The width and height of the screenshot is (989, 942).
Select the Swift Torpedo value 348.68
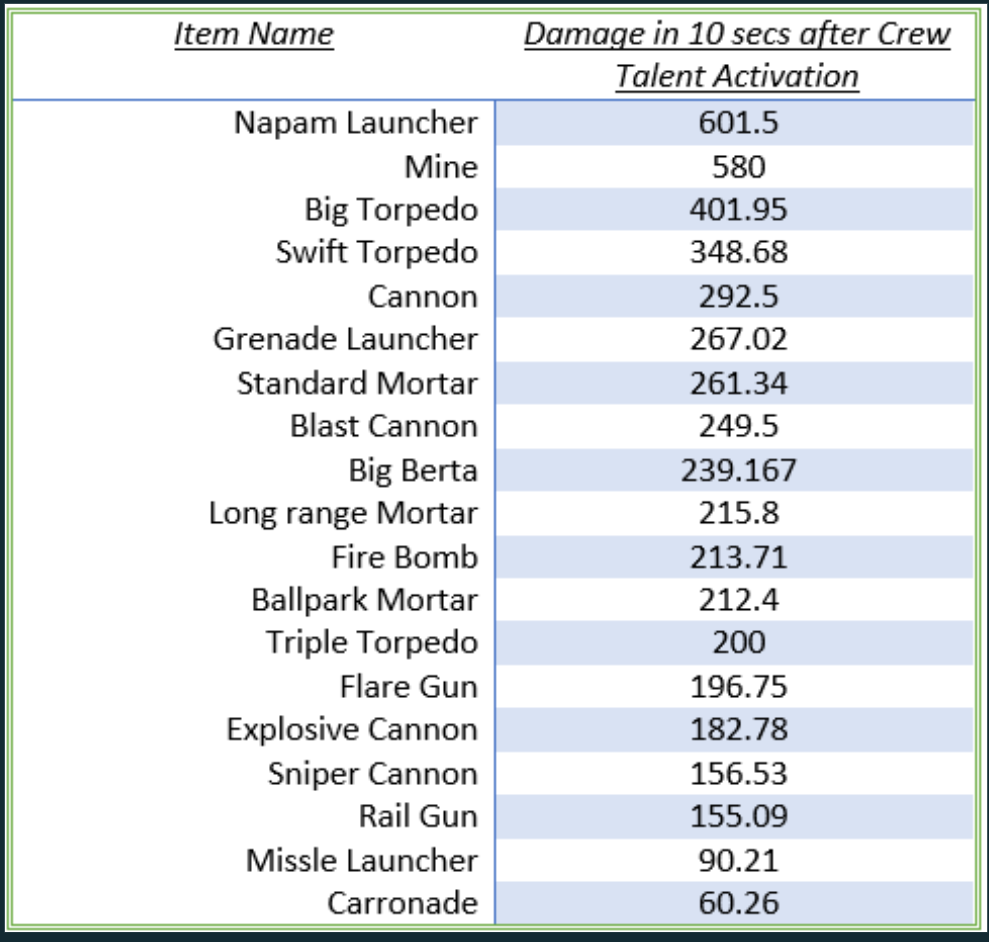point(736,253)
